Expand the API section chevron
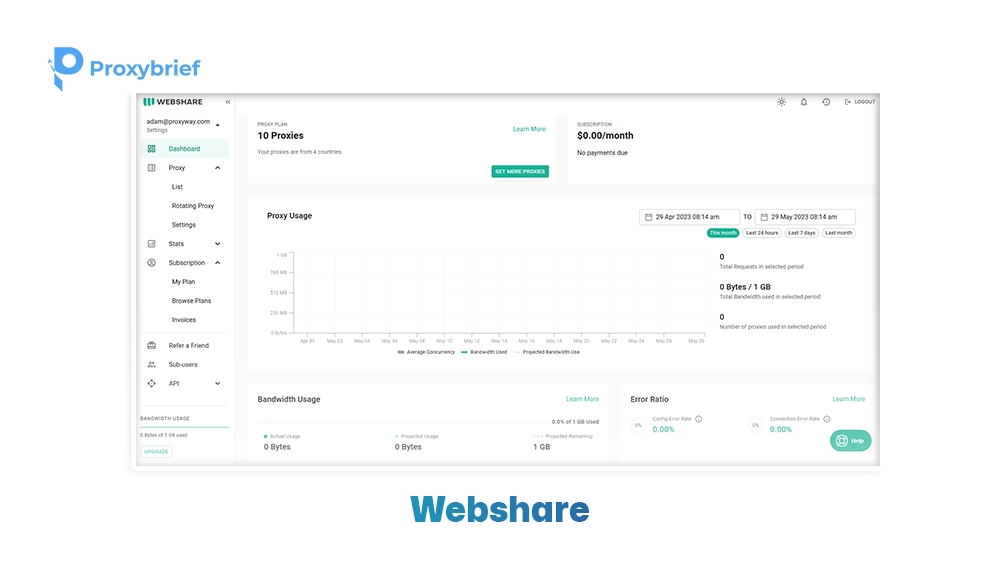Screen dimensions: 1000x563 pos(217,384)
